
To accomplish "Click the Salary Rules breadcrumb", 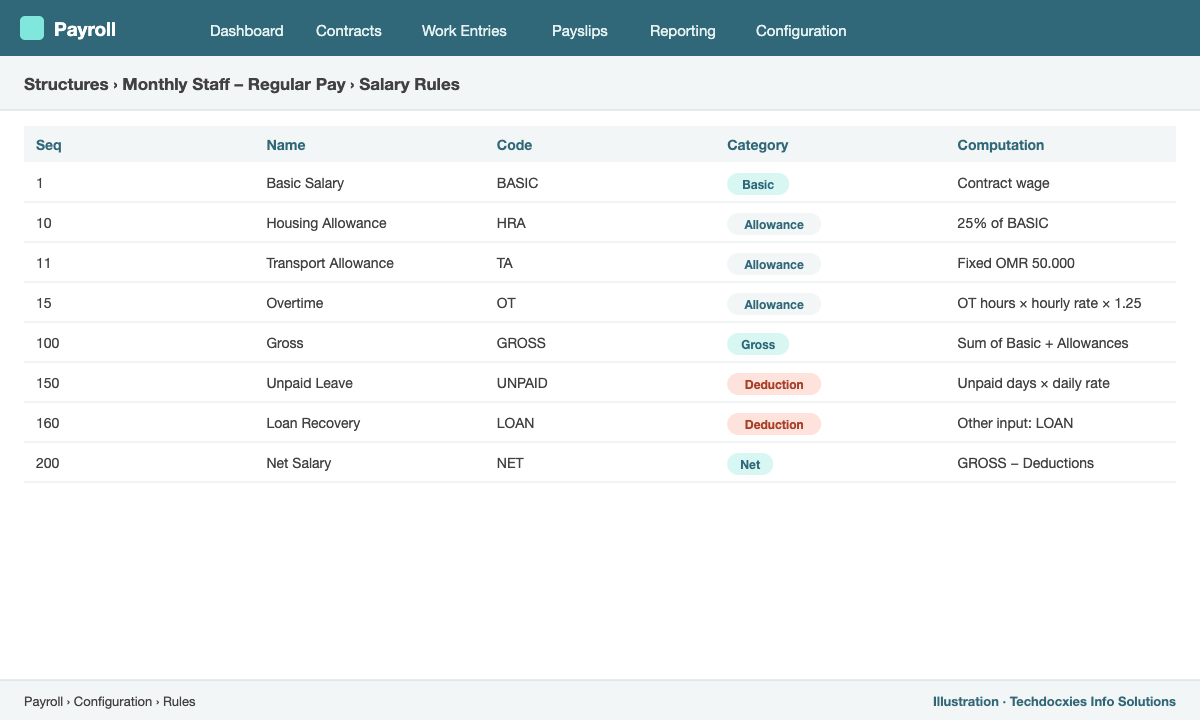I will click(x=410, y=85).
